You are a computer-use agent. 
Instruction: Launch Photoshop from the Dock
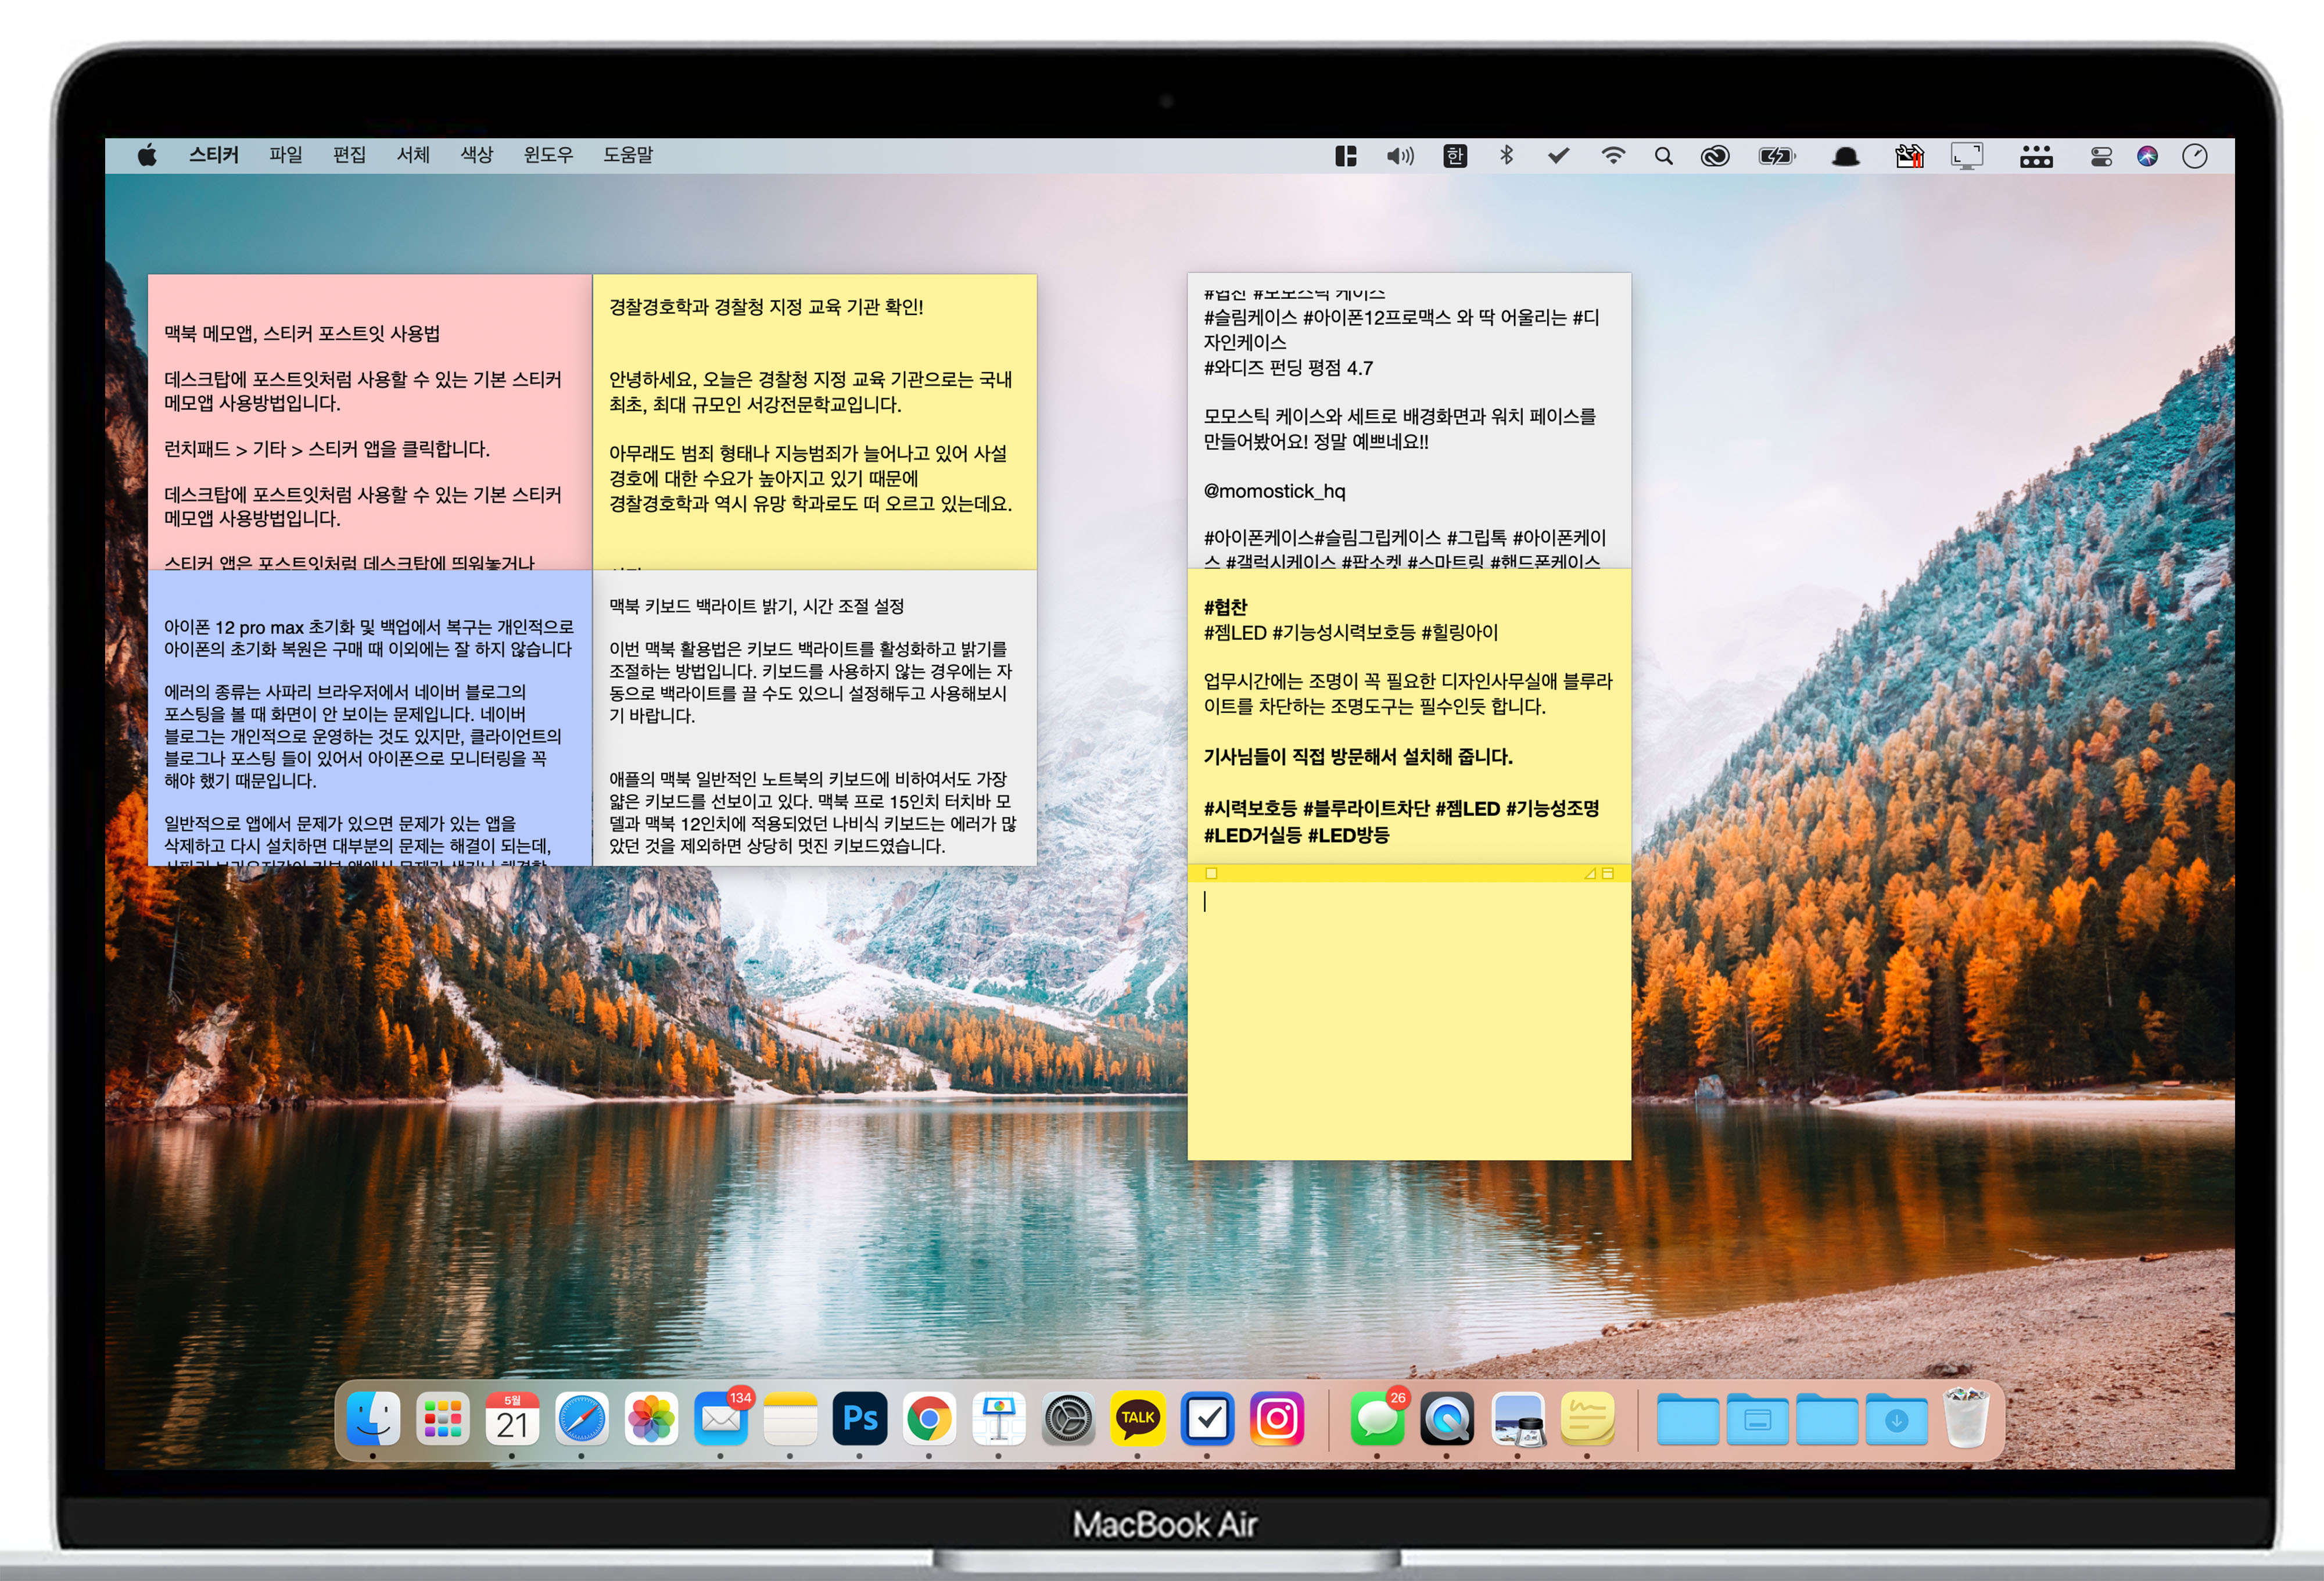pyautogui.click(x=860, y=1418)
